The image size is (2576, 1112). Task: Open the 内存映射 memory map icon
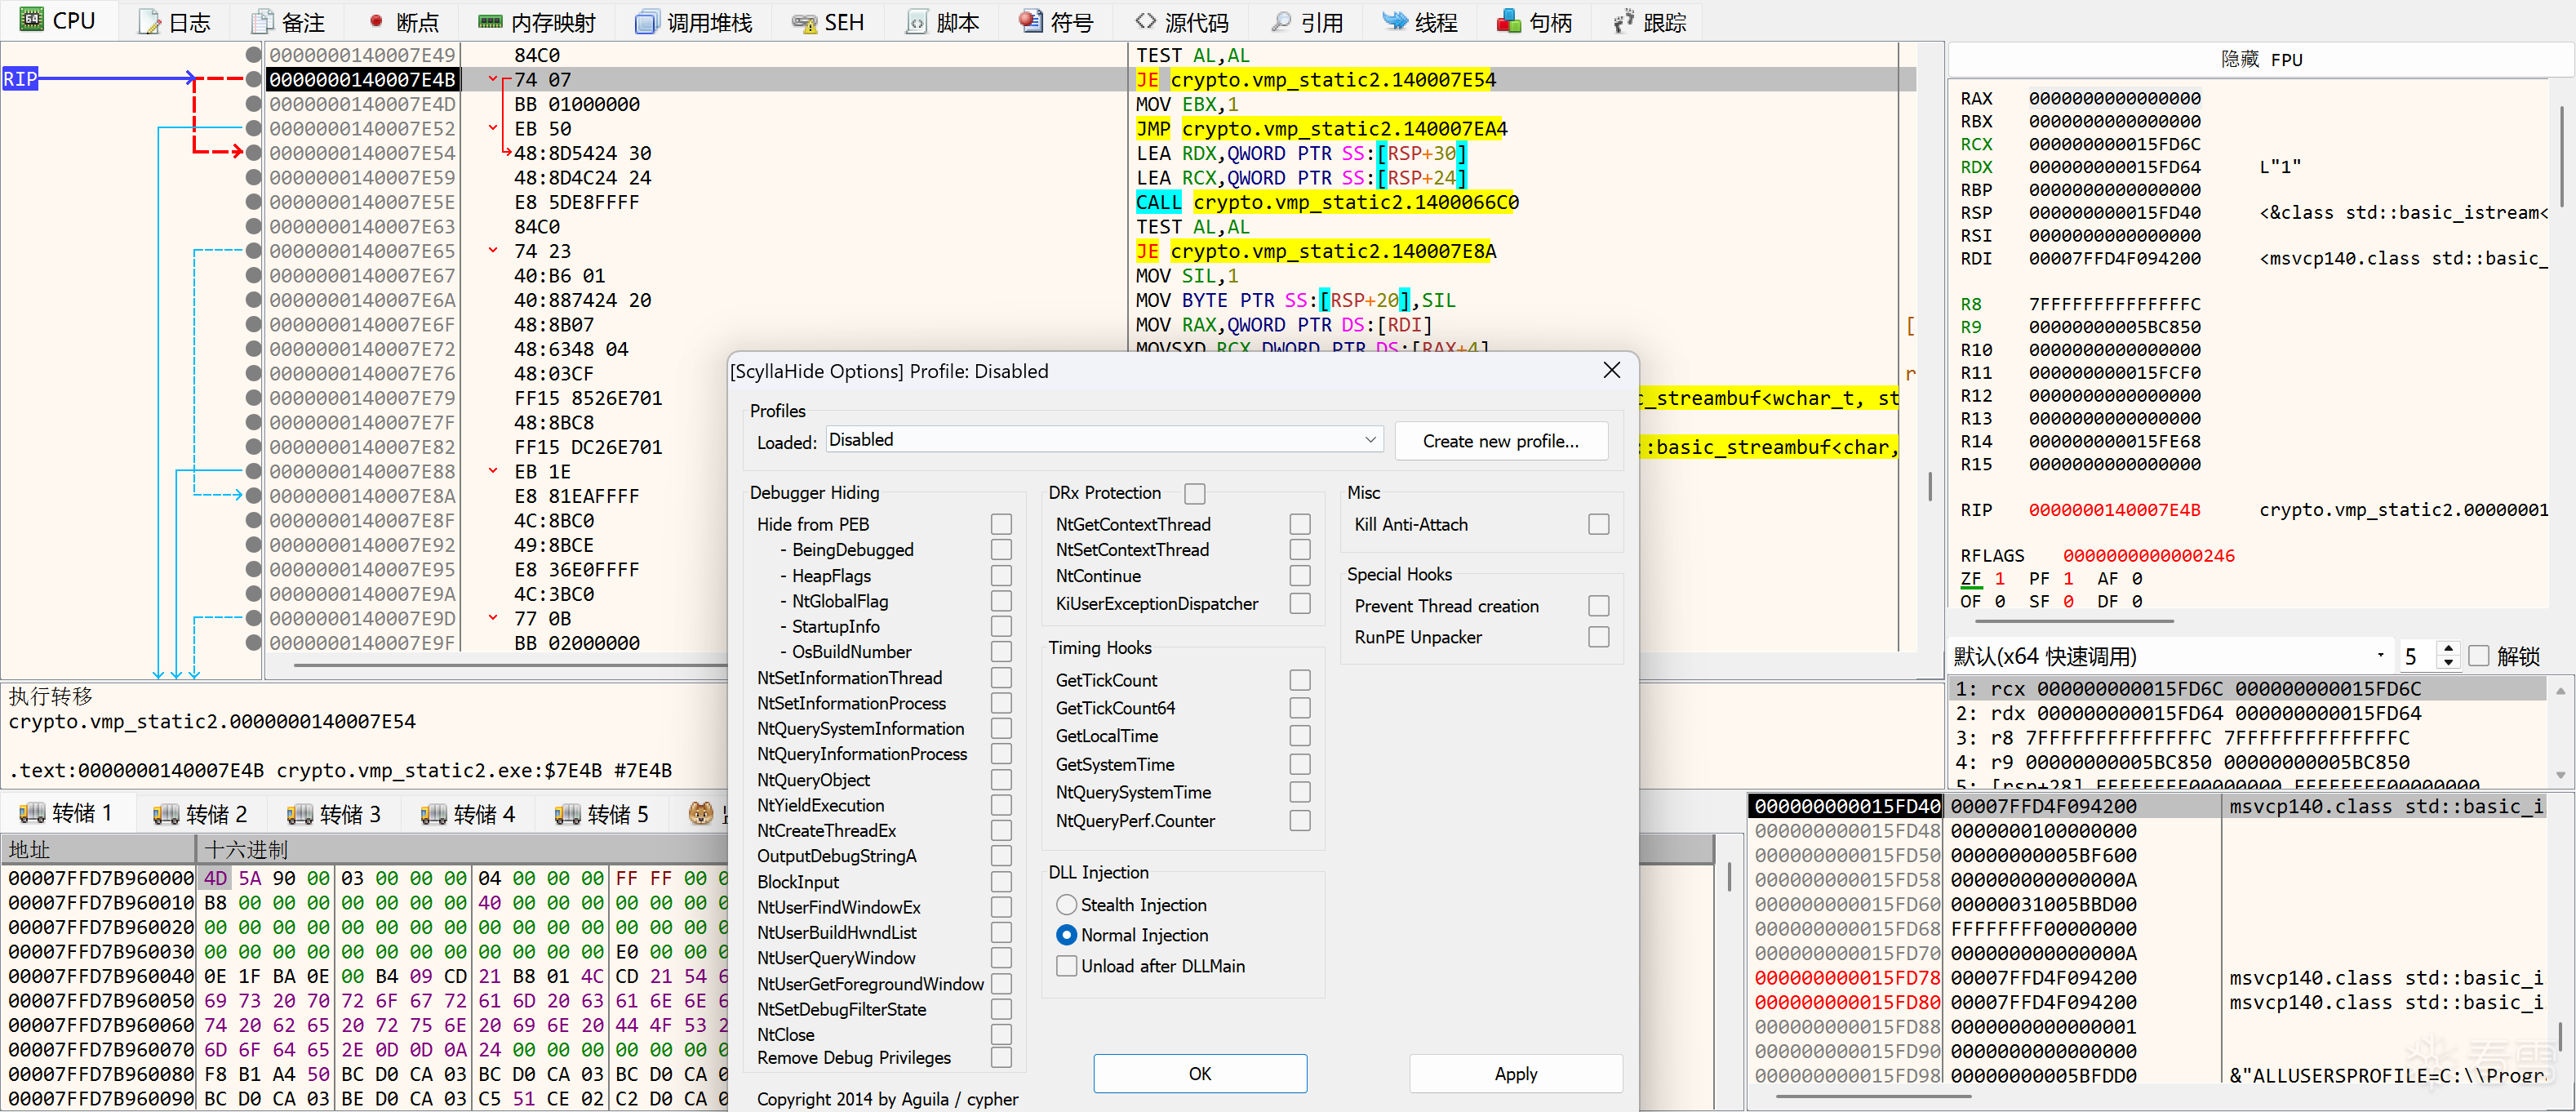coord(490,22)
